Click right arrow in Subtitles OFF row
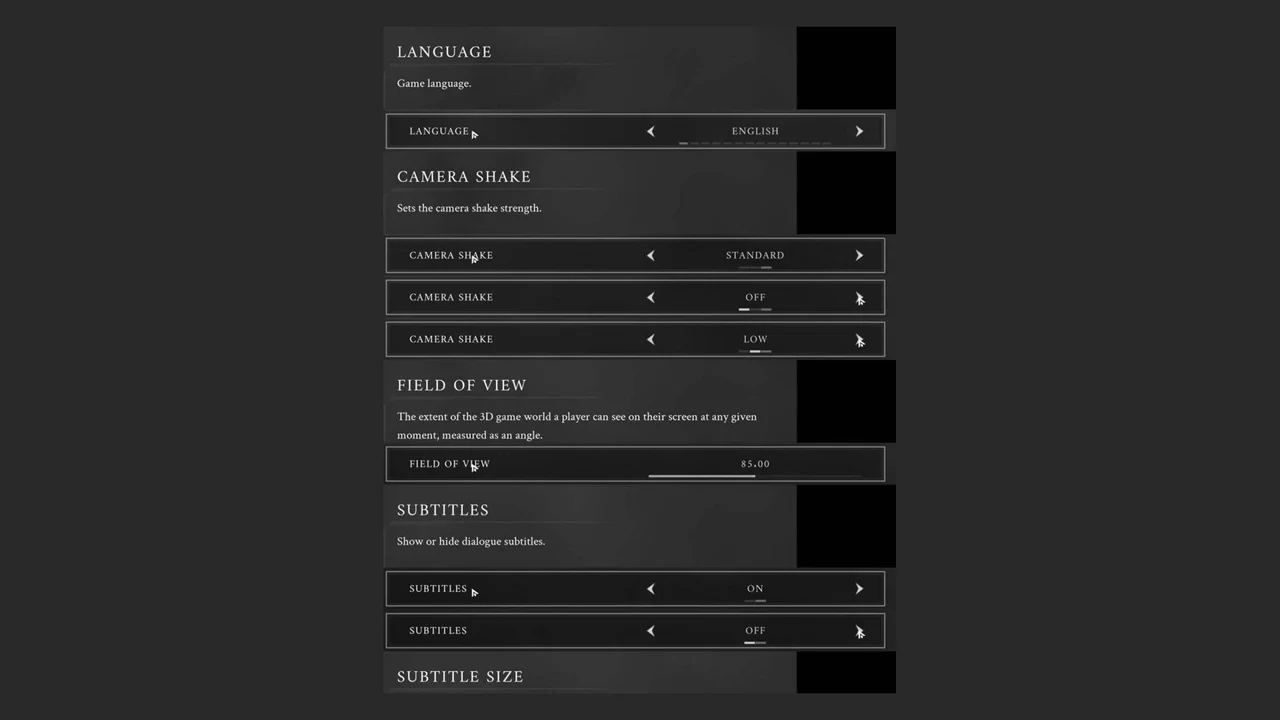1280x720 pixels. (859, 631)
